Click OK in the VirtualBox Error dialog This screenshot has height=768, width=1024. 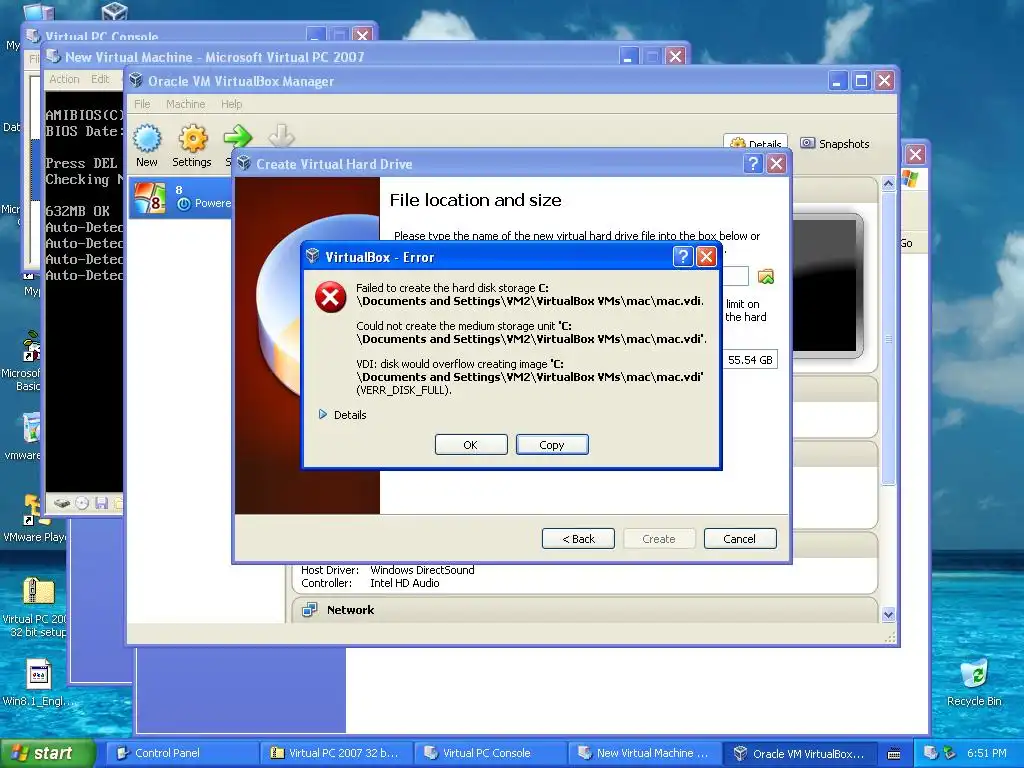click(x=471, y=445)
